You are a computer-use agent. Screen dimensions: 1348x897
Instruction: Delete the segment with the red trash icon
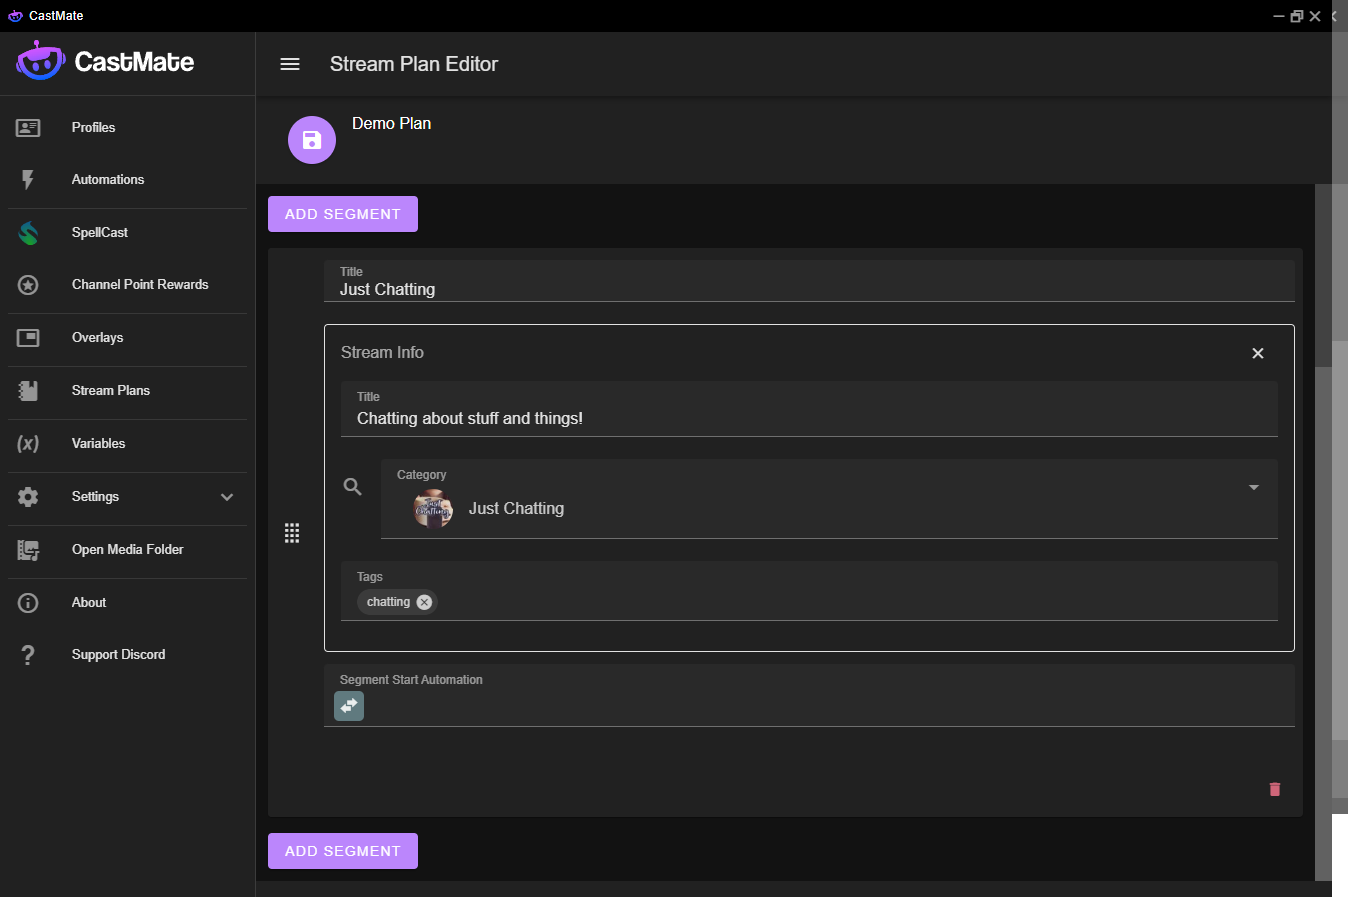click(x=1275, y=789)
